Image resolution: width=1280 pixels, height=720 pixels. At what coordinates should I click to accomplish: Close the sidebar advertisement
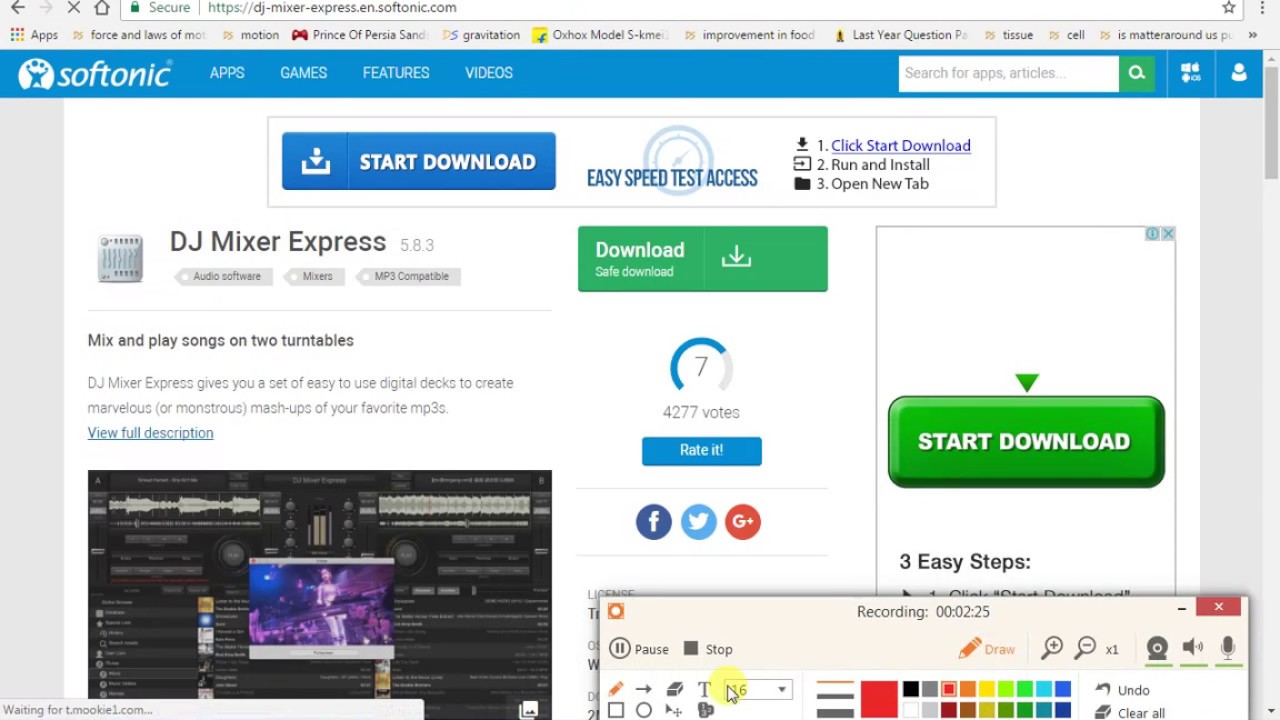1168,234
